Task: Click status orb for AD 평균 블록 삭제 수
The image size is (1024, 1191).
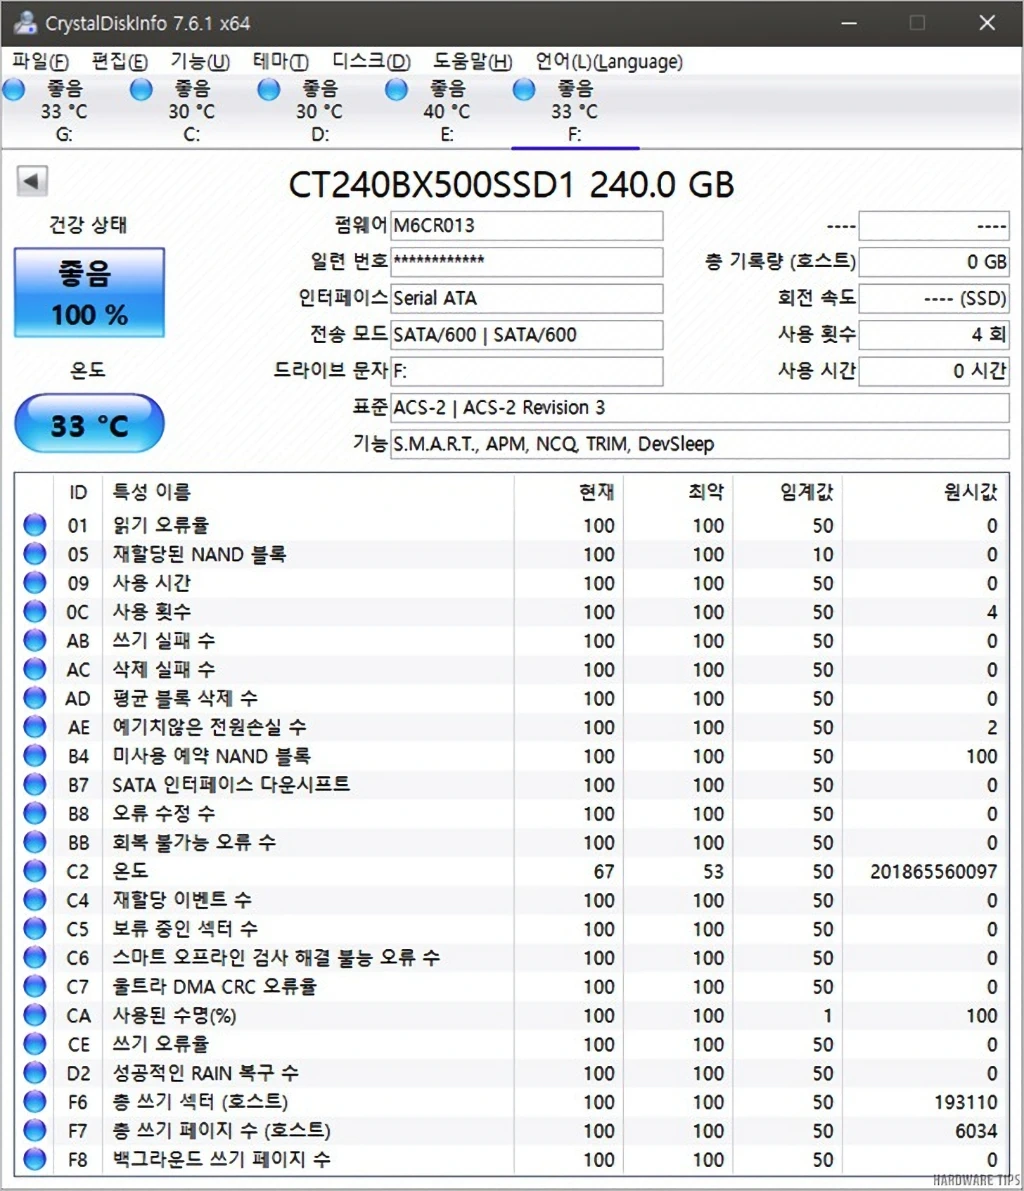Action: click(x=34, y=698)
